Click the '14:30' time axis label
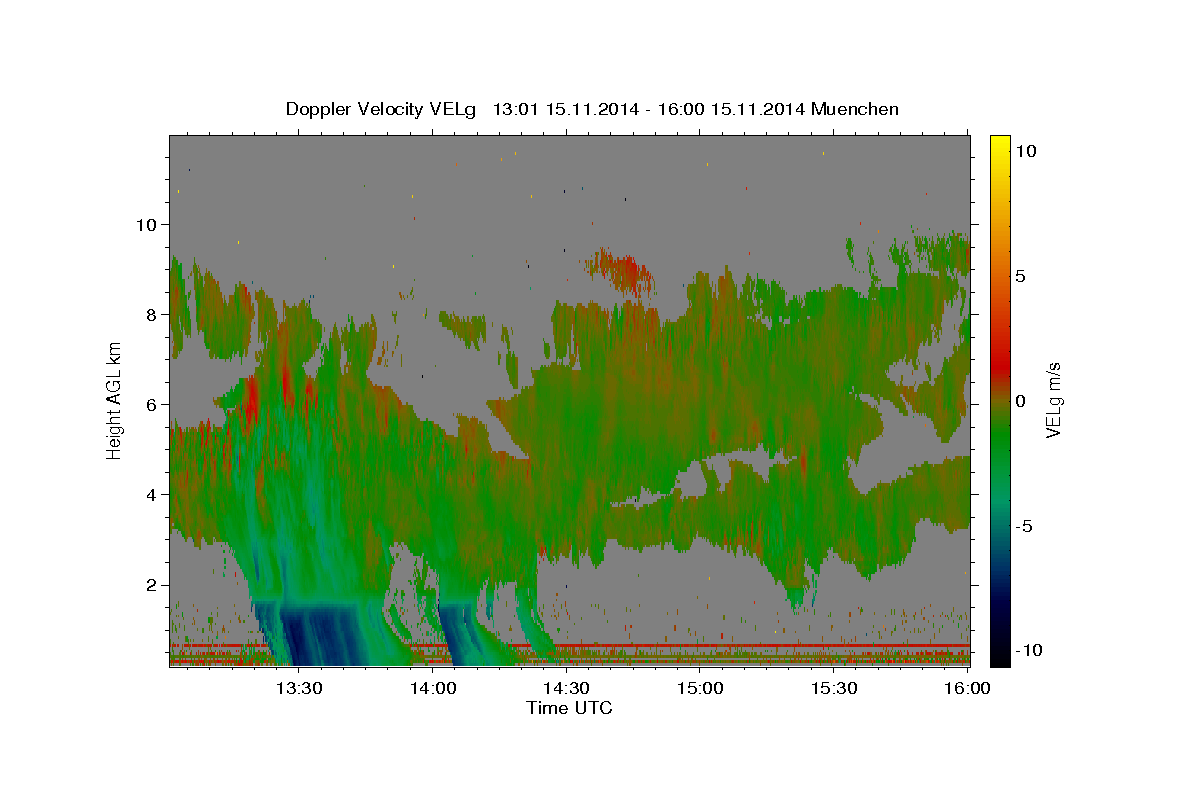 [x=566, y=689]
